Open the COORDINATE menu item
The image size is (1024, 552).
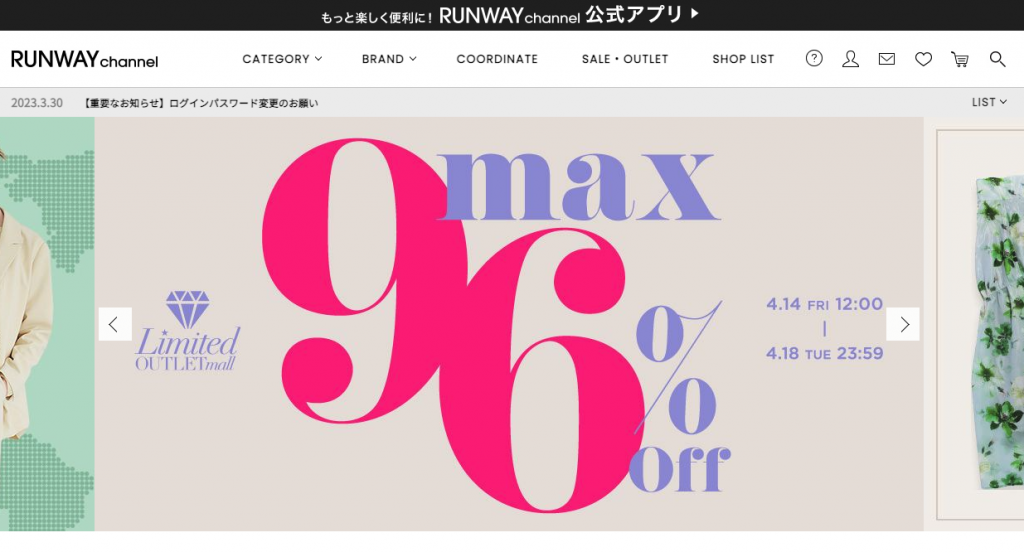point(497,59)
